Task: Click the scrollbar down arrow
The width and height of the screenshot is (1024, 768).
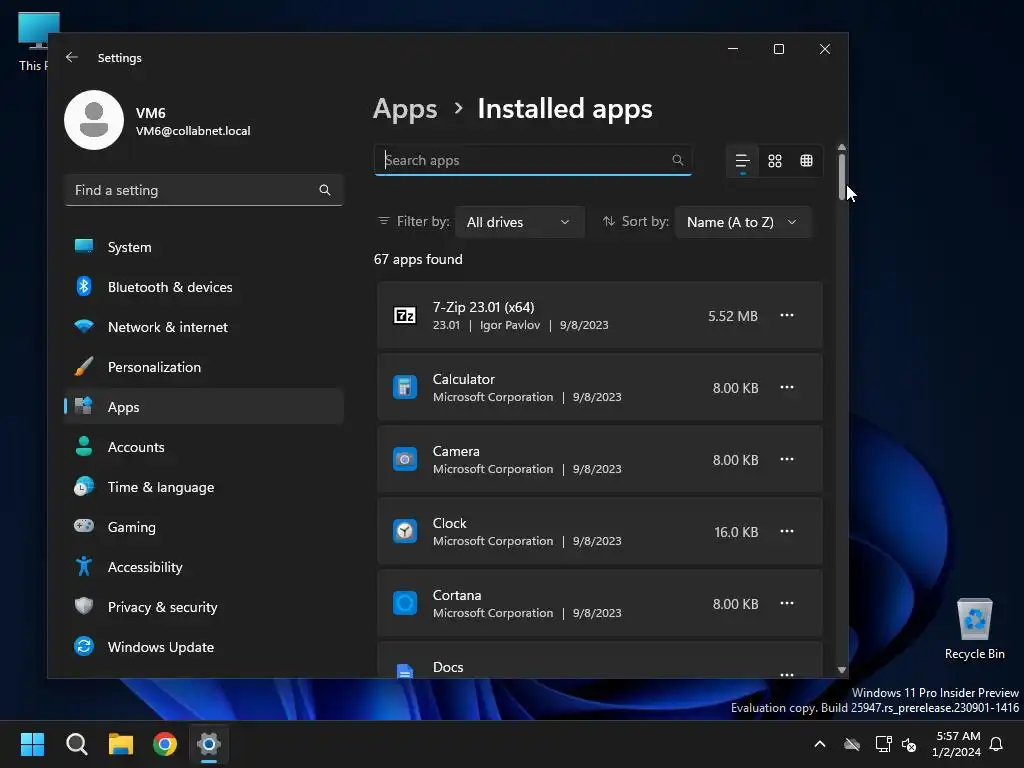Action: (x=842, y=669)
